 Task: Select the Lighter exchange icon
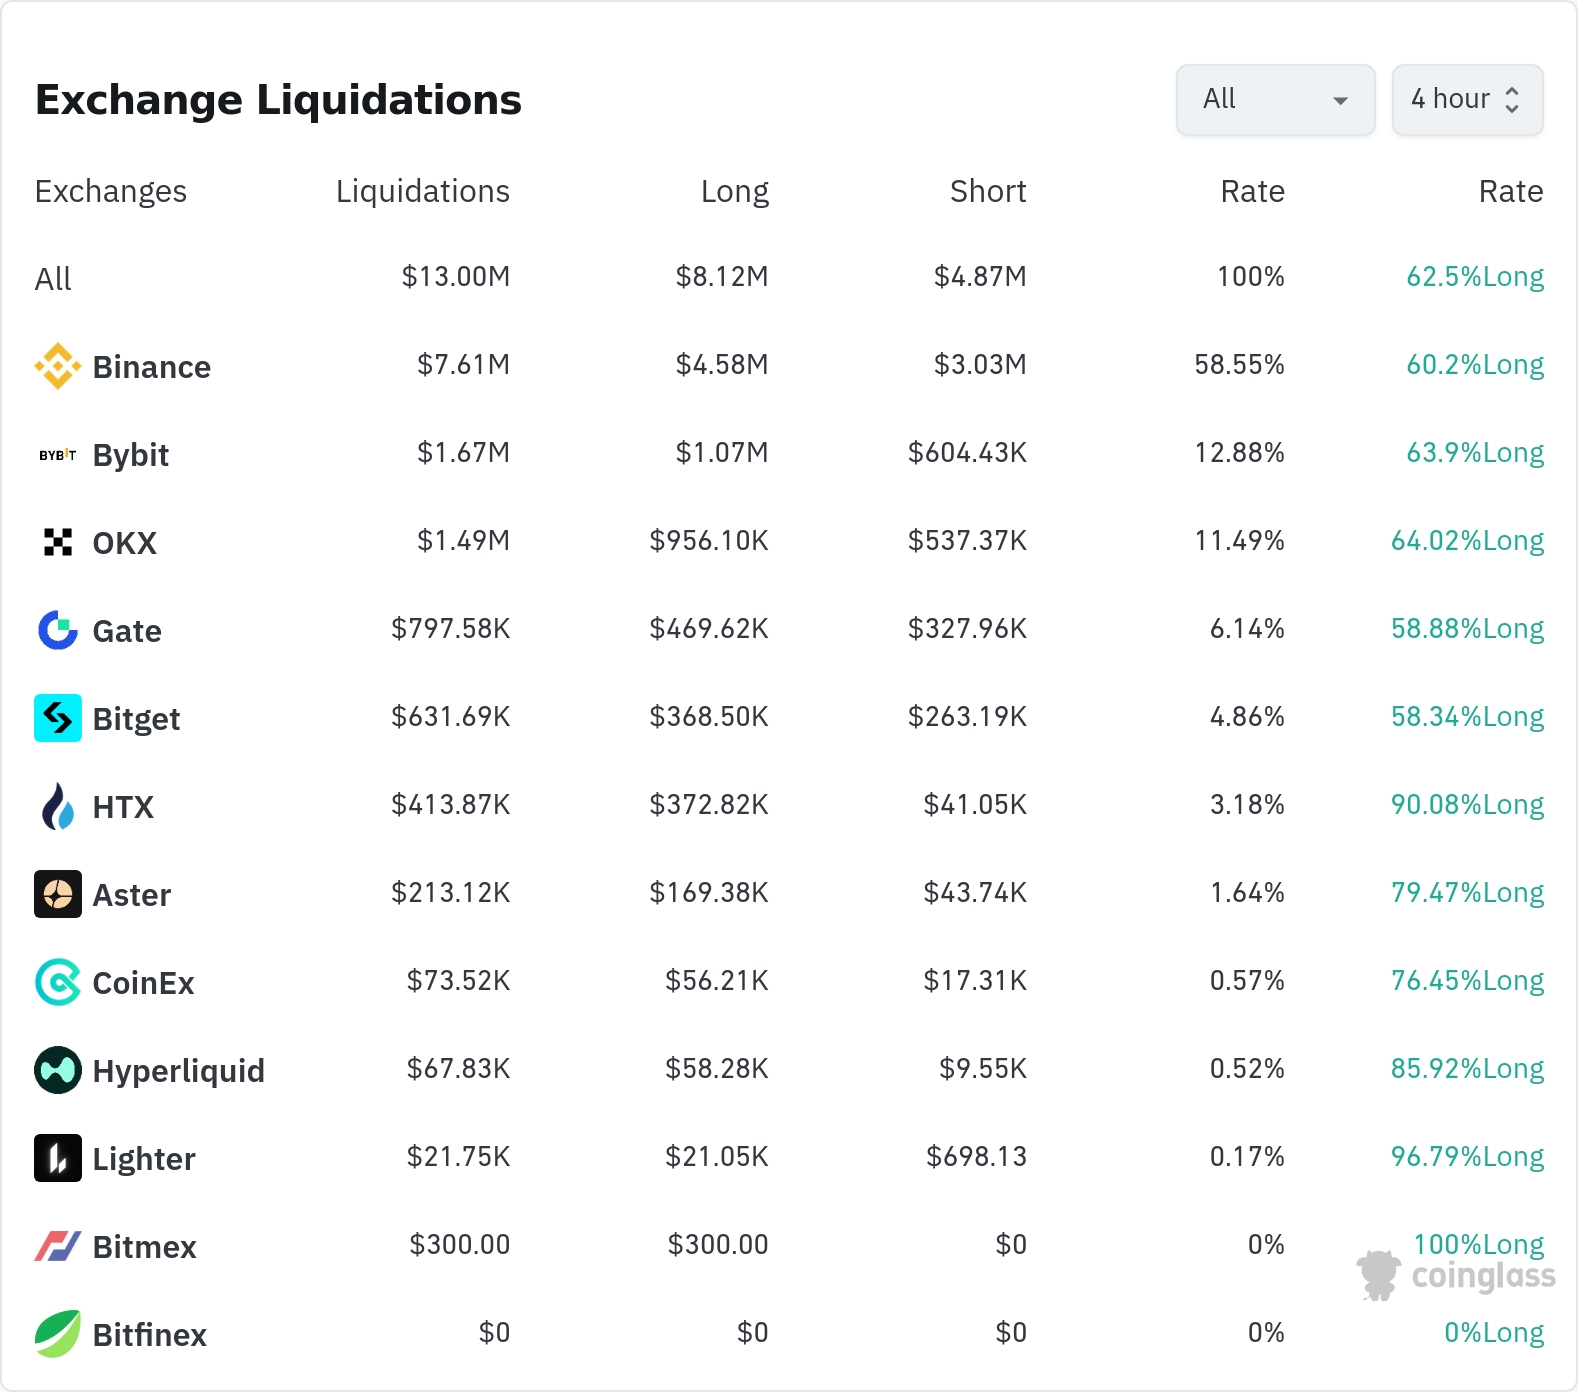(x=58, y=1158)
